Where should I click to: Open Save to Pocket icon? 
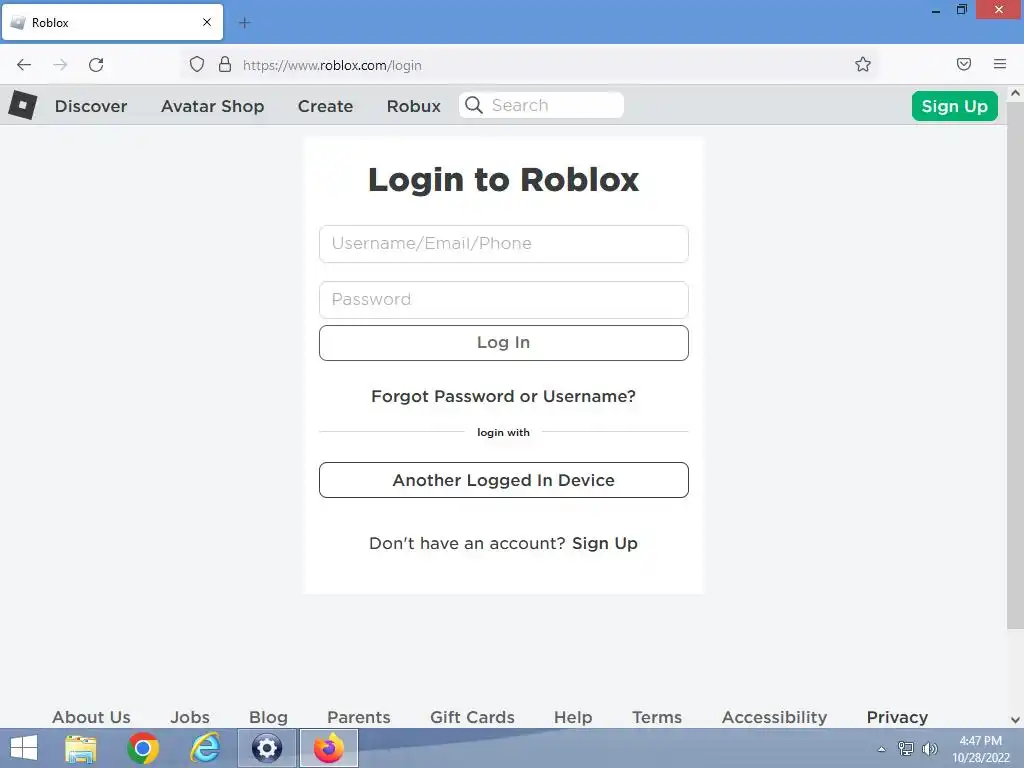coord(963,64)
